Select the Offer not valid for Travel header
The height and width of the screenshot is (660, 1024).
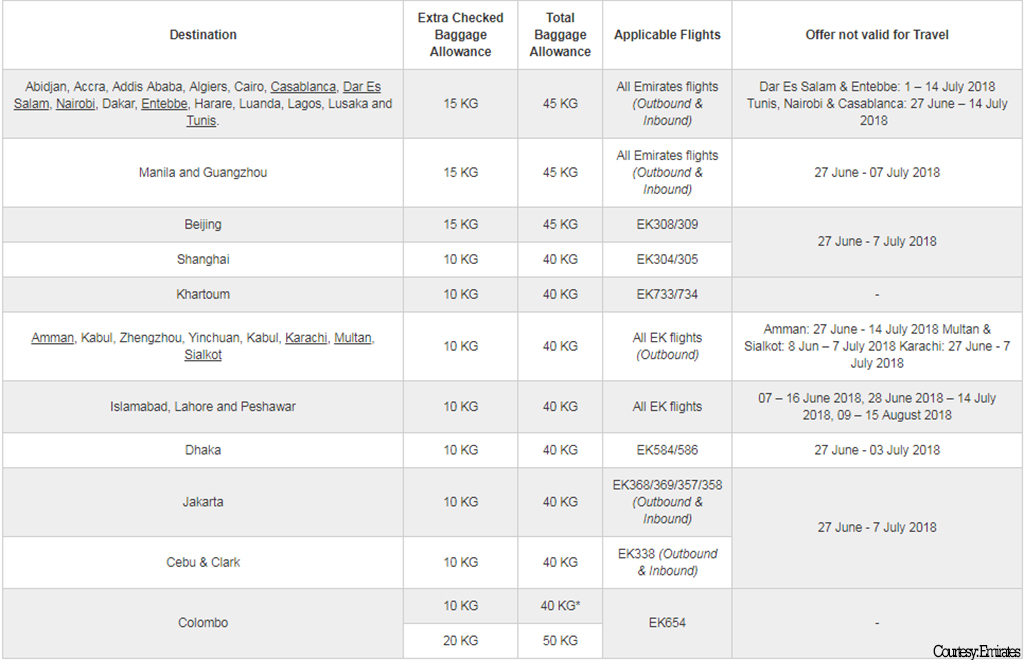pyautogui.click(x=877, y=35)
